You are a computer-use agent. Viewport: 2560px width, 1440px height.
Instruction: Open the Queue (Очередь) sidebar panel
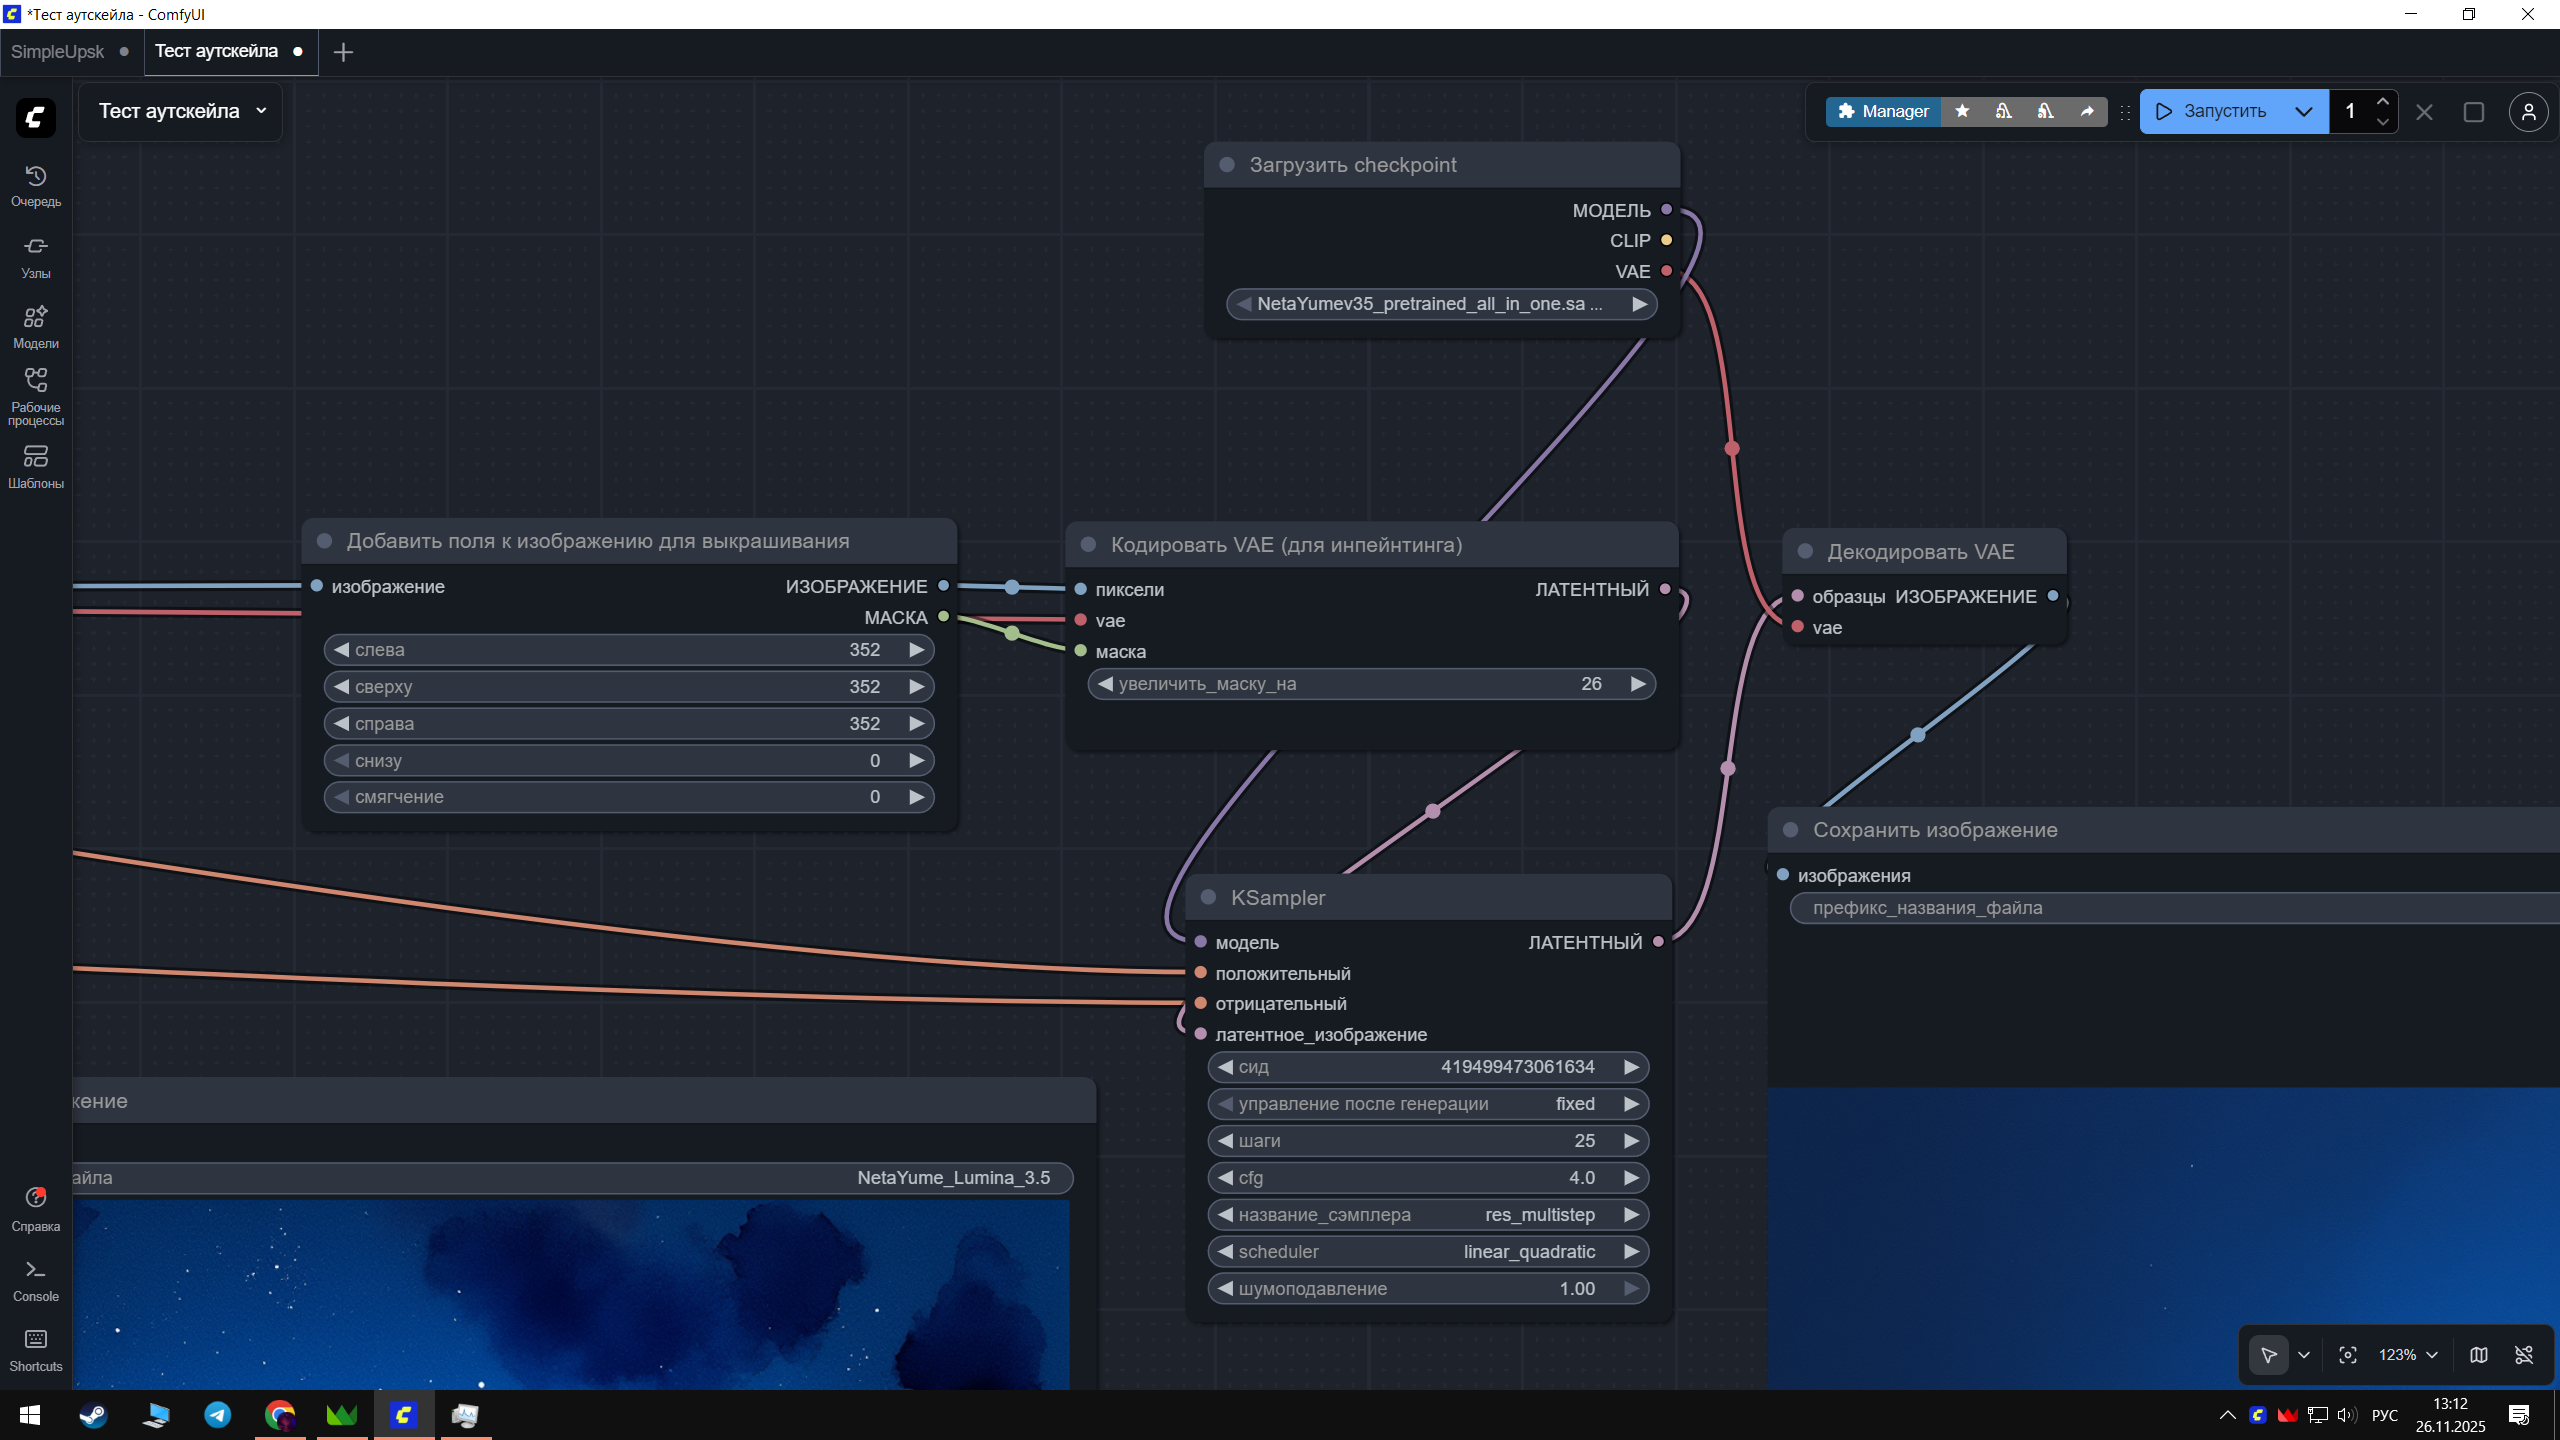coord(36,186)
